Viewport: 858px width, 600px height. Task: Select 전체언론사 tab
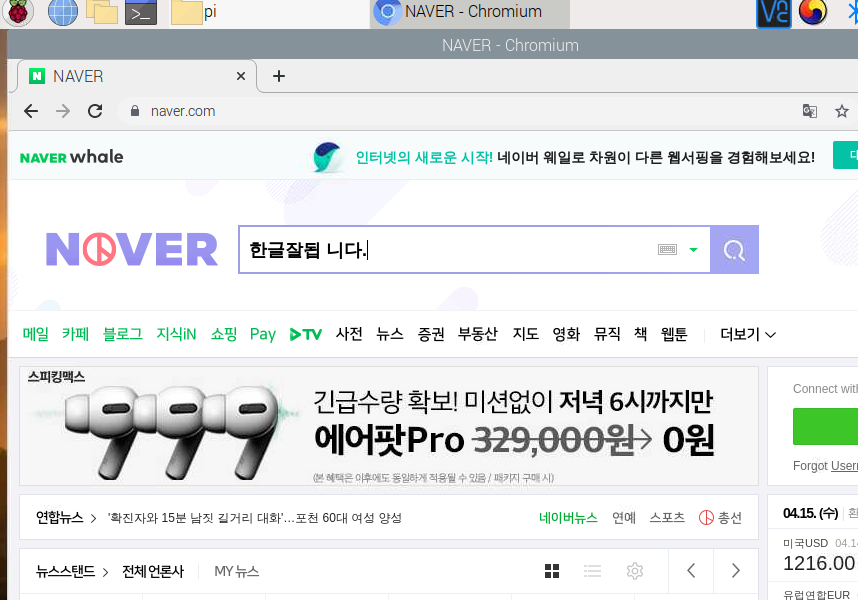pyautogui.click(x=153, y=572)
